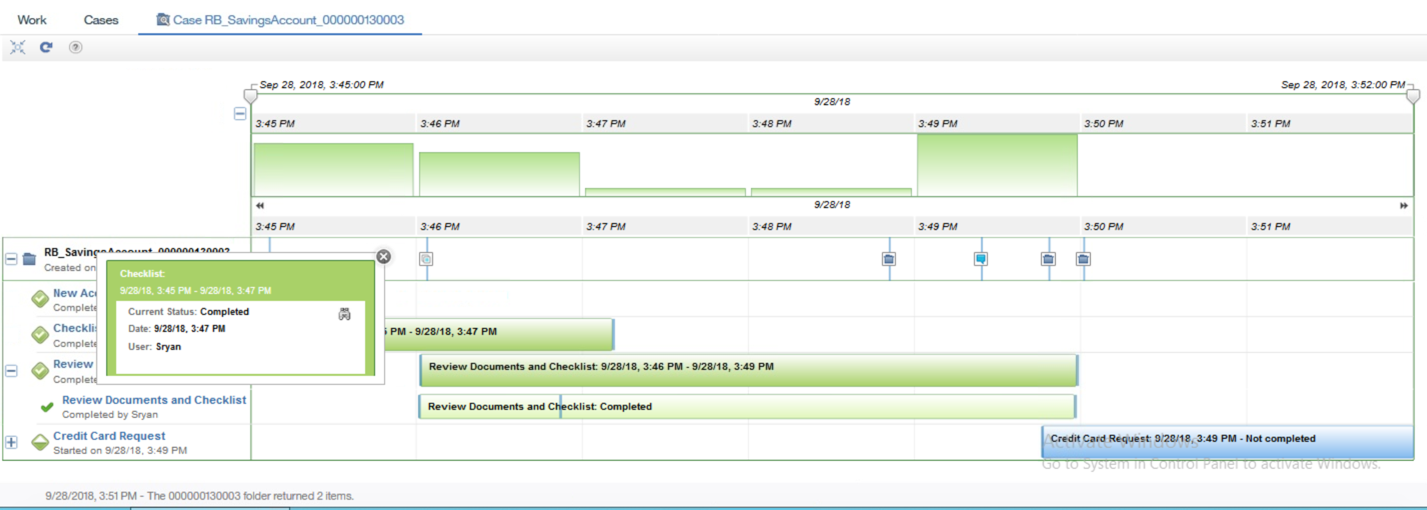The height and width of the screenshot is (510, 1427).
Task: Open Review Documents and Checklist step link
Action: 154,400
